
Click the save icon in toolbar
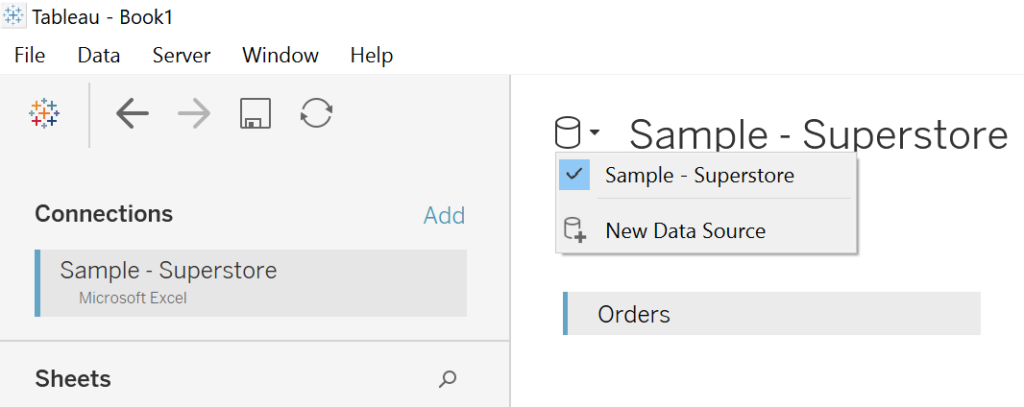(256, 114)
